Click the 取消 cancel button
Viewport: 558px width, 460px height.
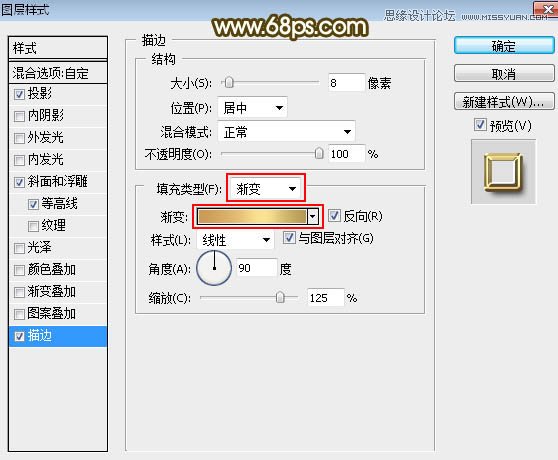(x=504, y=74)
